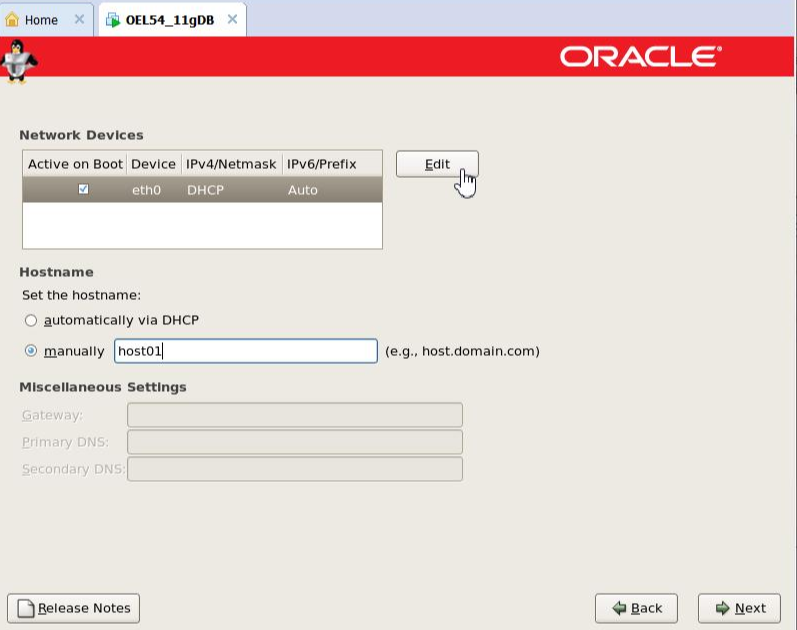Click the Tux penguin logo
Viewport: 797px width, 630px height.
coord(18,61)
